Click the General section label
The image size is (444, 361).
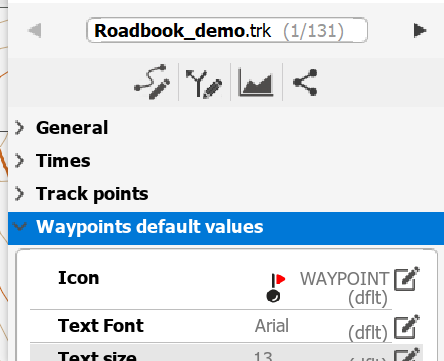pos(72,128)
